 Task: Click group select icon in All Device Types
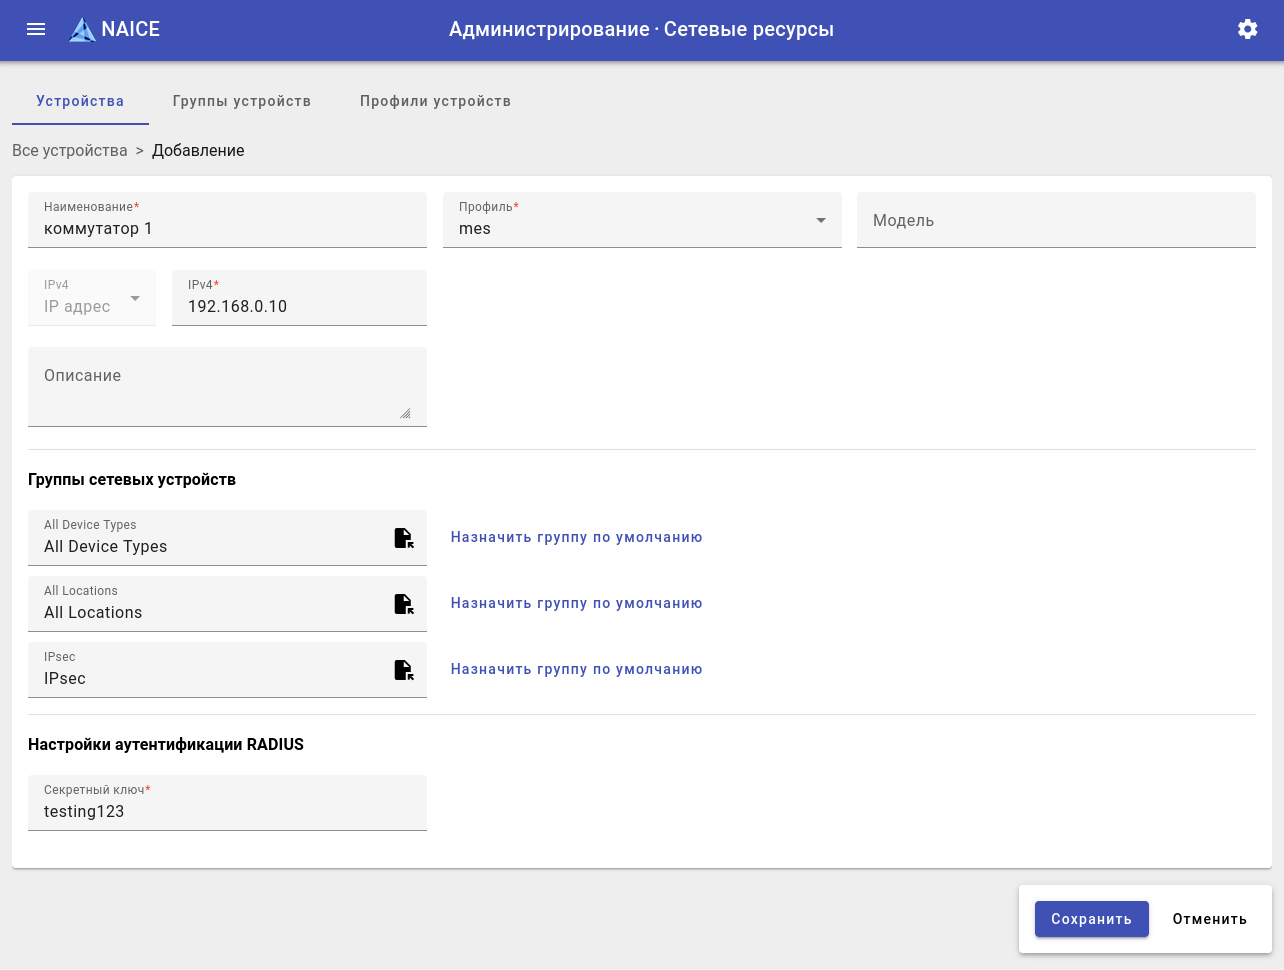(403, 538)
